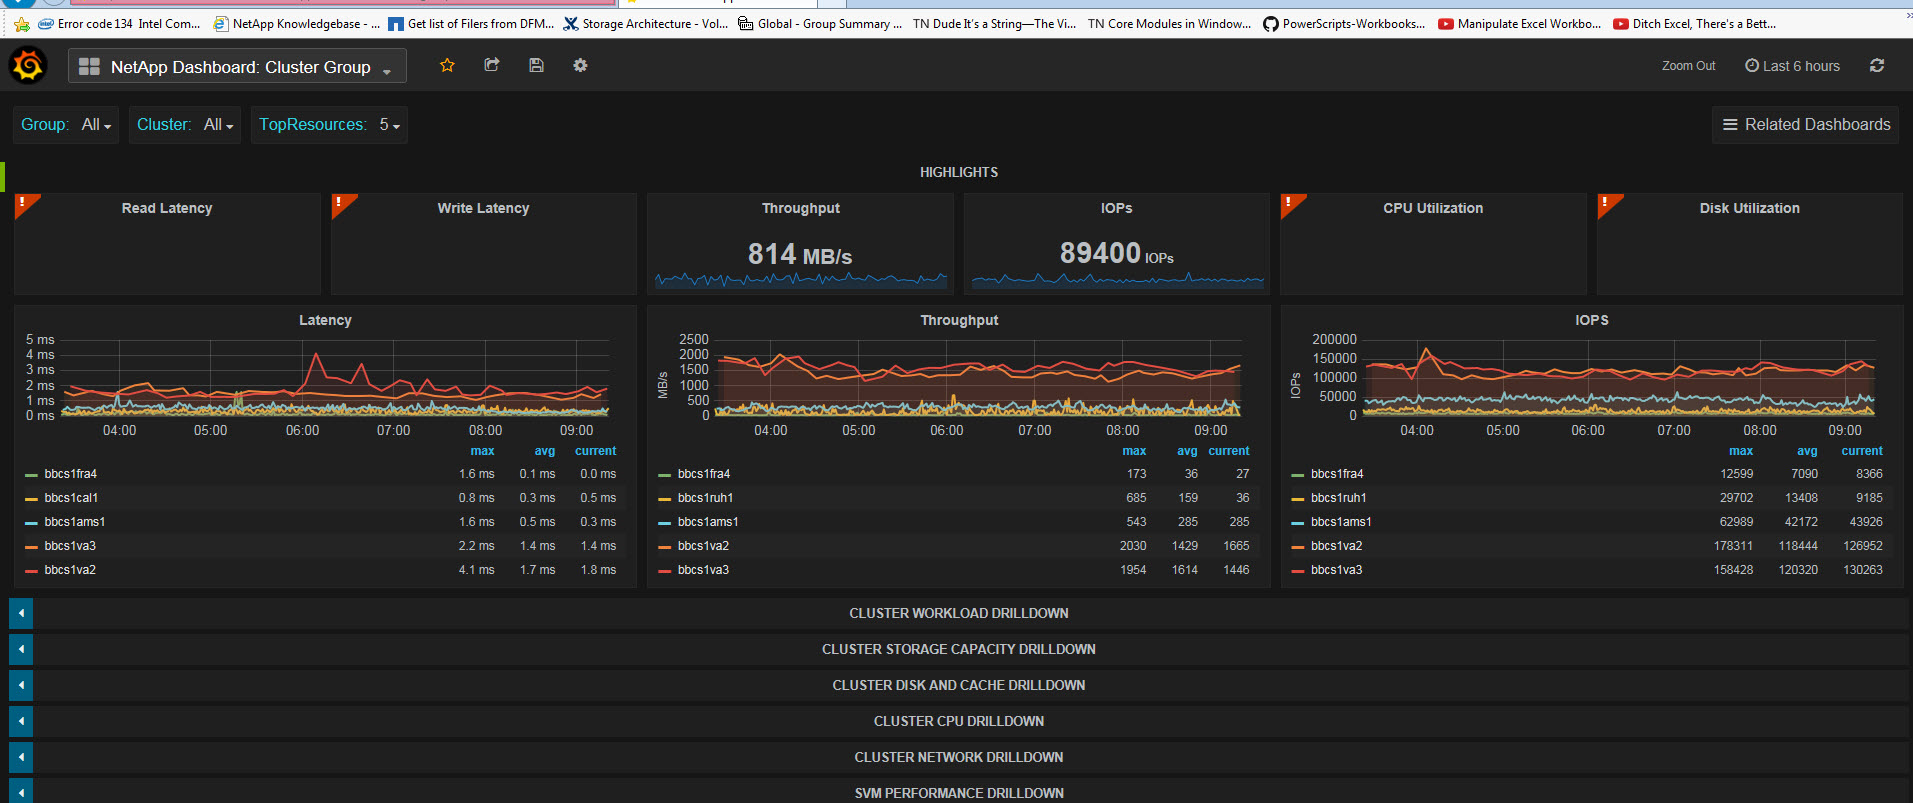Toggle bbcs1ruh1 series in Throughput legend
The image size is (1913, 803).
[x=705, y=498]
